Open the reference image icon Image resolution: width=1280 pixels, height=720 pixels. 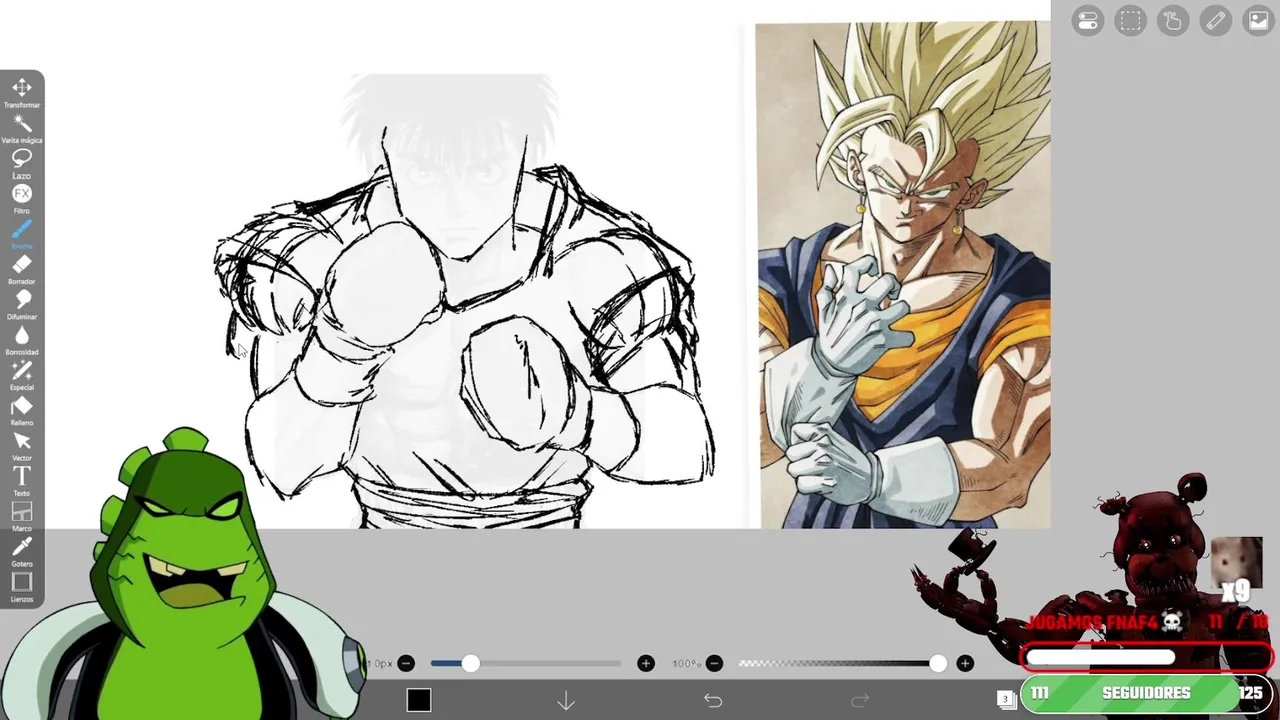click(x=1258, y=21)
